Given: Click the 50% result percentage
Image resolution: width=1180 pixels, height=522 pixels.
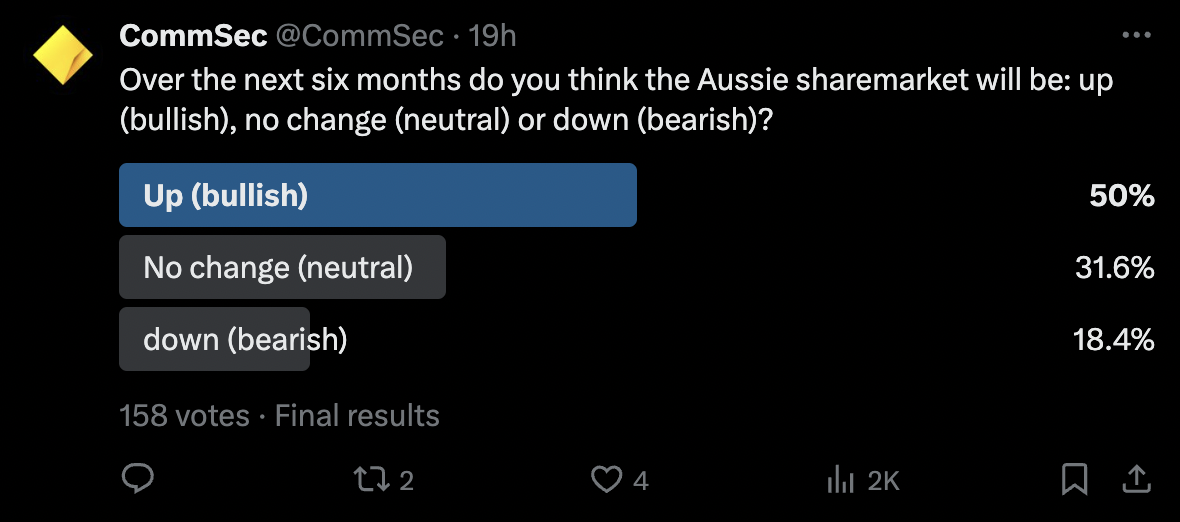Looking at the screenshot, I should coord(1122,195).
